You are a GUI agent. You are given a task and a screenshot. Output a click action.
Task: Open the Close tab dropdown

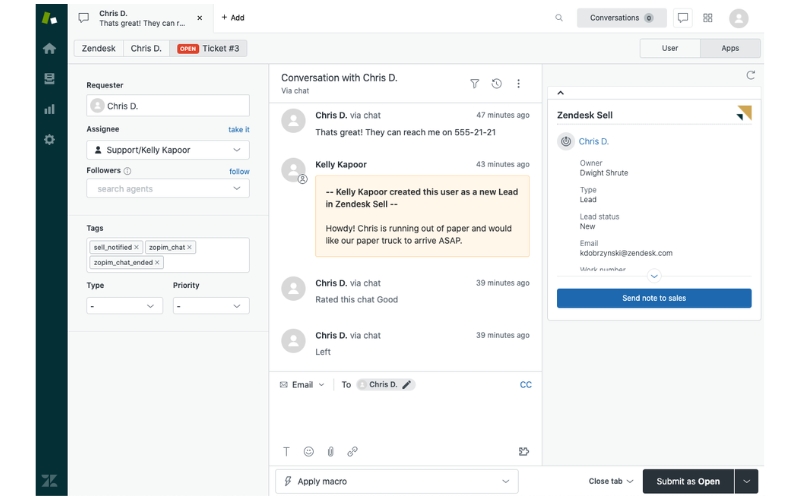(611, 481)
